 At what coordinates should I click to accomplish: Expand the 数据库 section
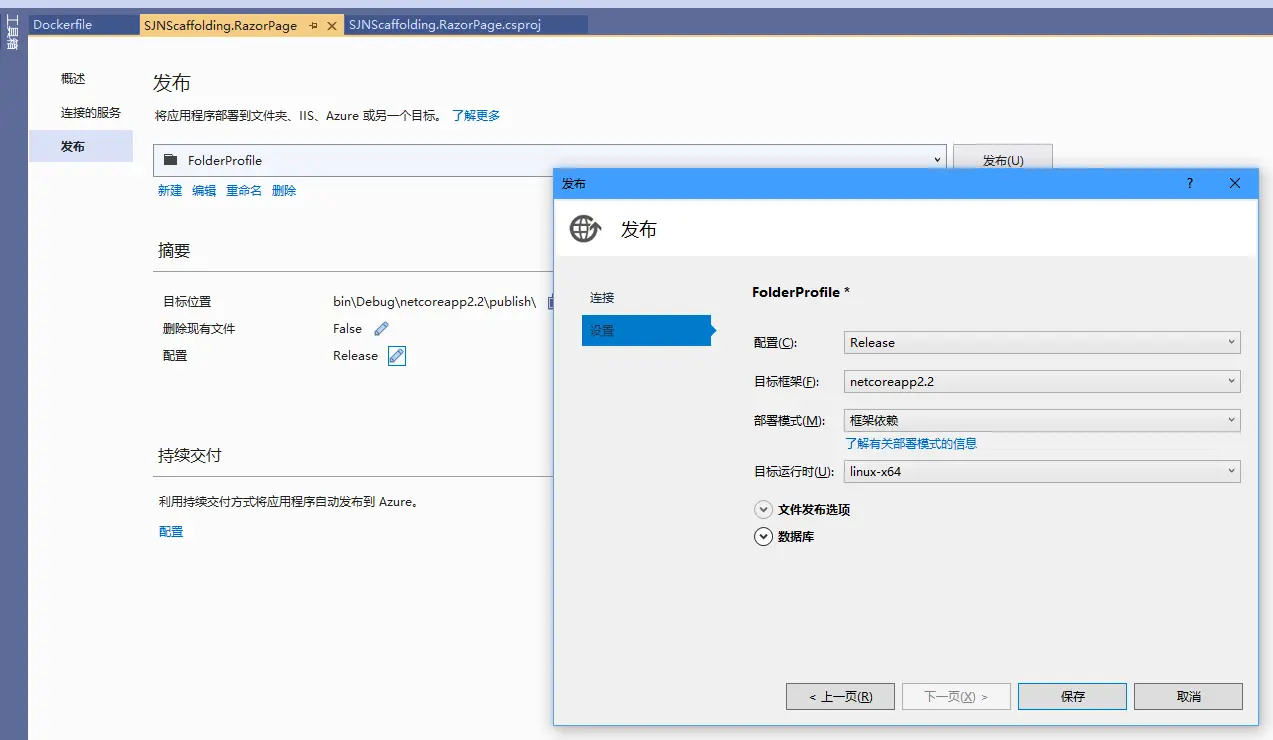point(764,536)
